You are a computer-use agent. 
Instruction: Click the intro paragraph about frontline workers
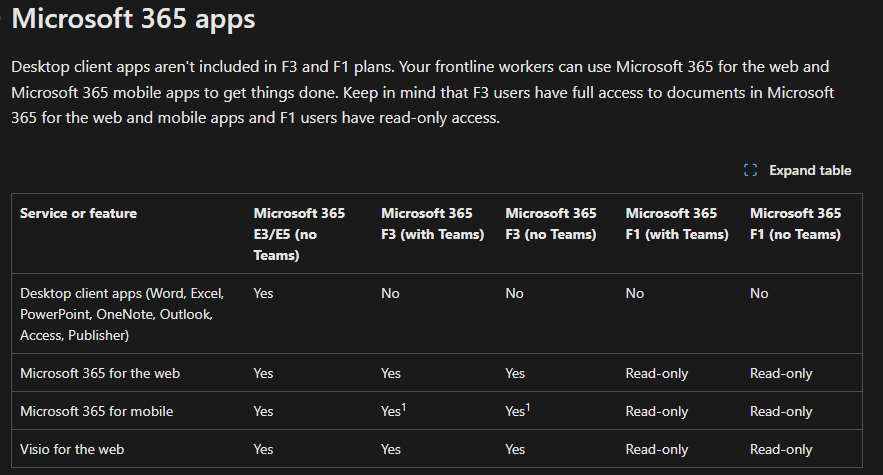422,92
